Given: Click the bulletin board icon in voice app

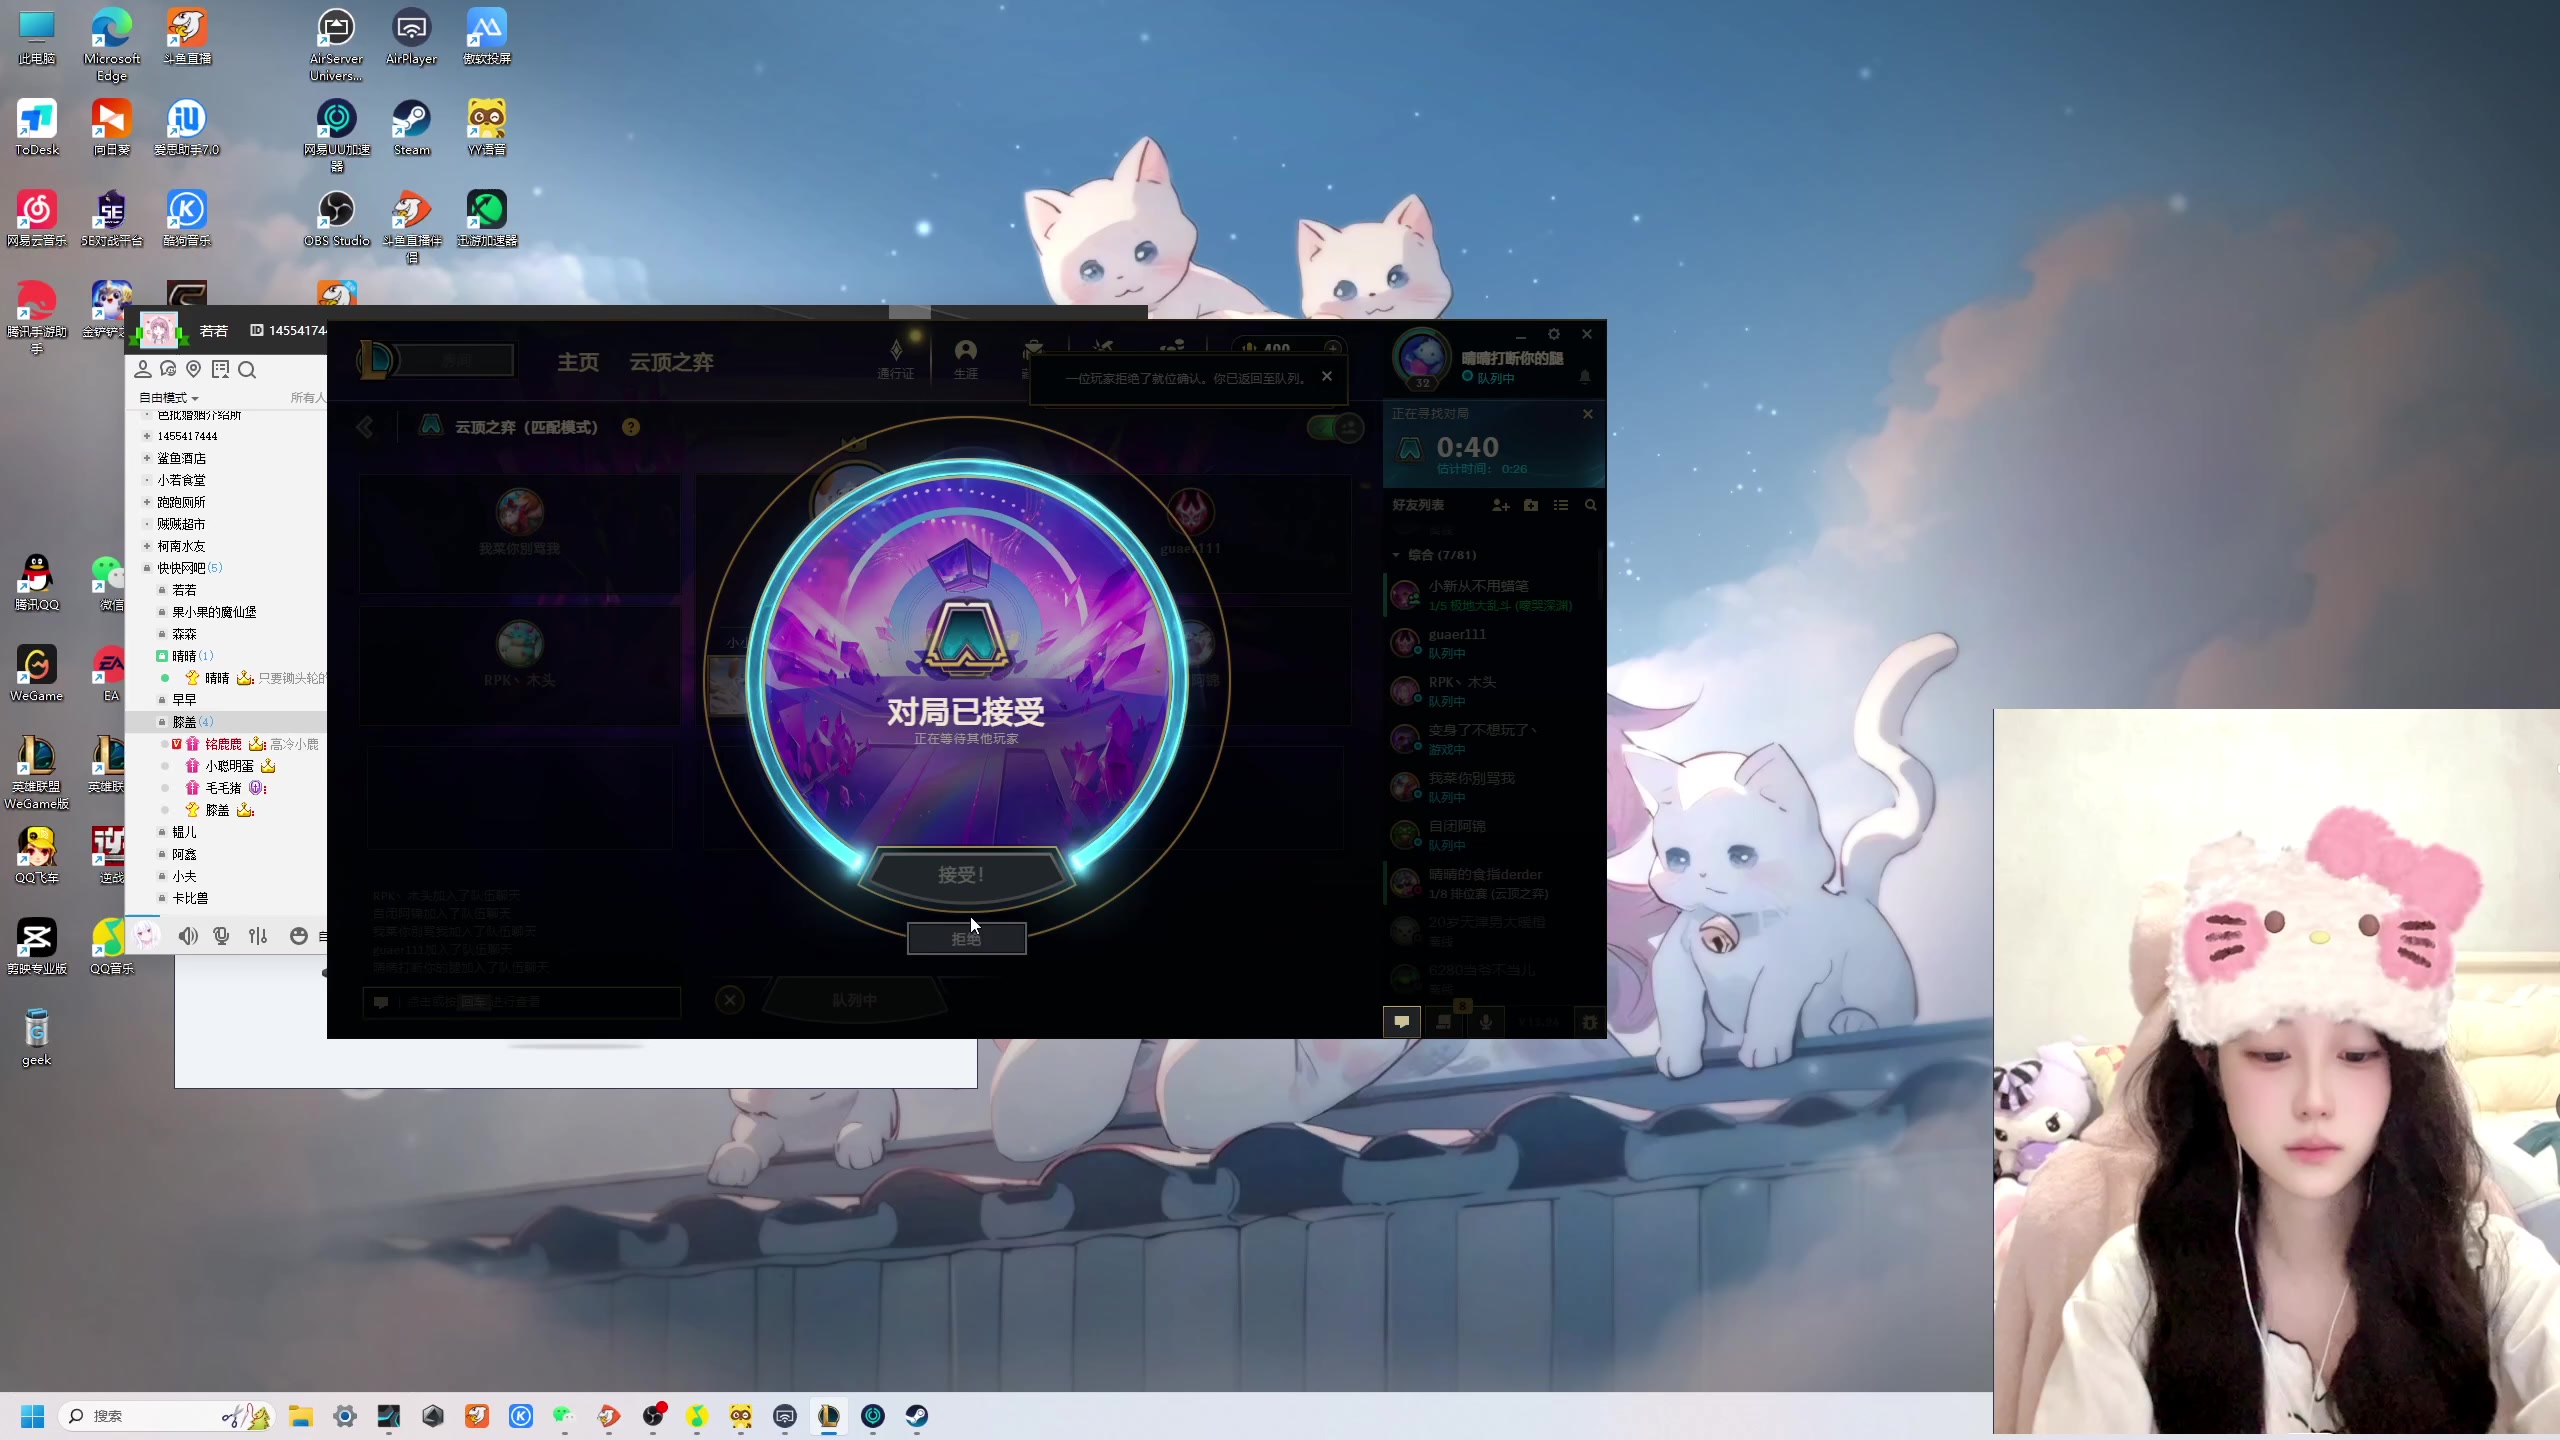Looking at the screenshot, I should 220,370.
